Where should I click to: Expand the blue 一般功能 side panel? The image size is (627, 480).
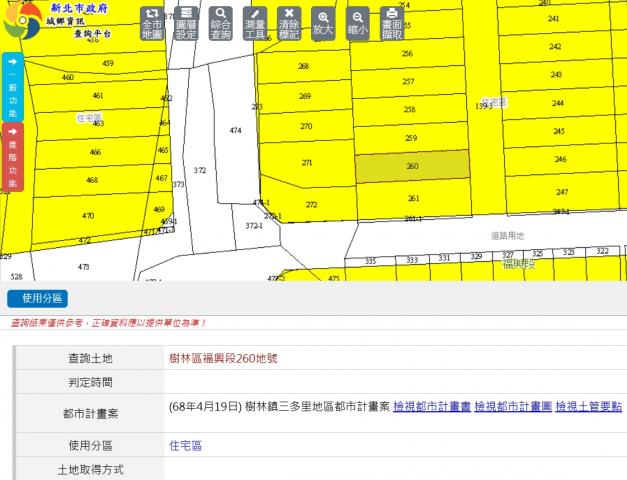coord(12,88)
